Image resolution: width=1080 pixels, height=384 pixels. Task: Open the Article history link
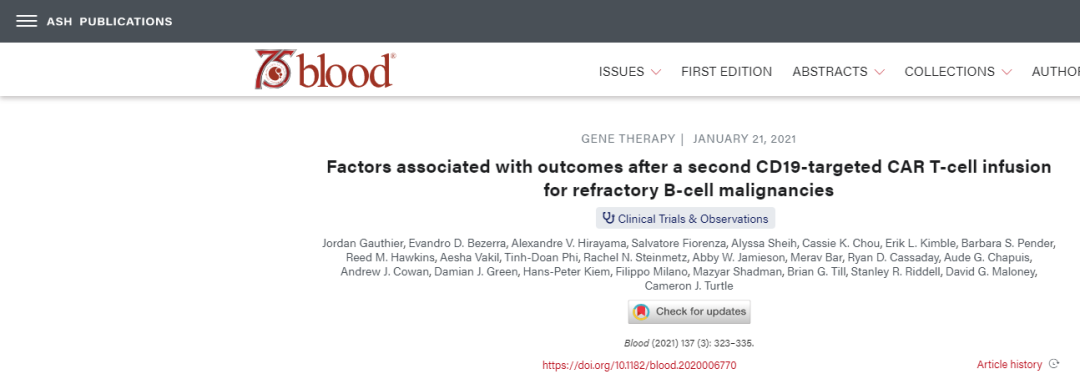(x=1009, y=365)
